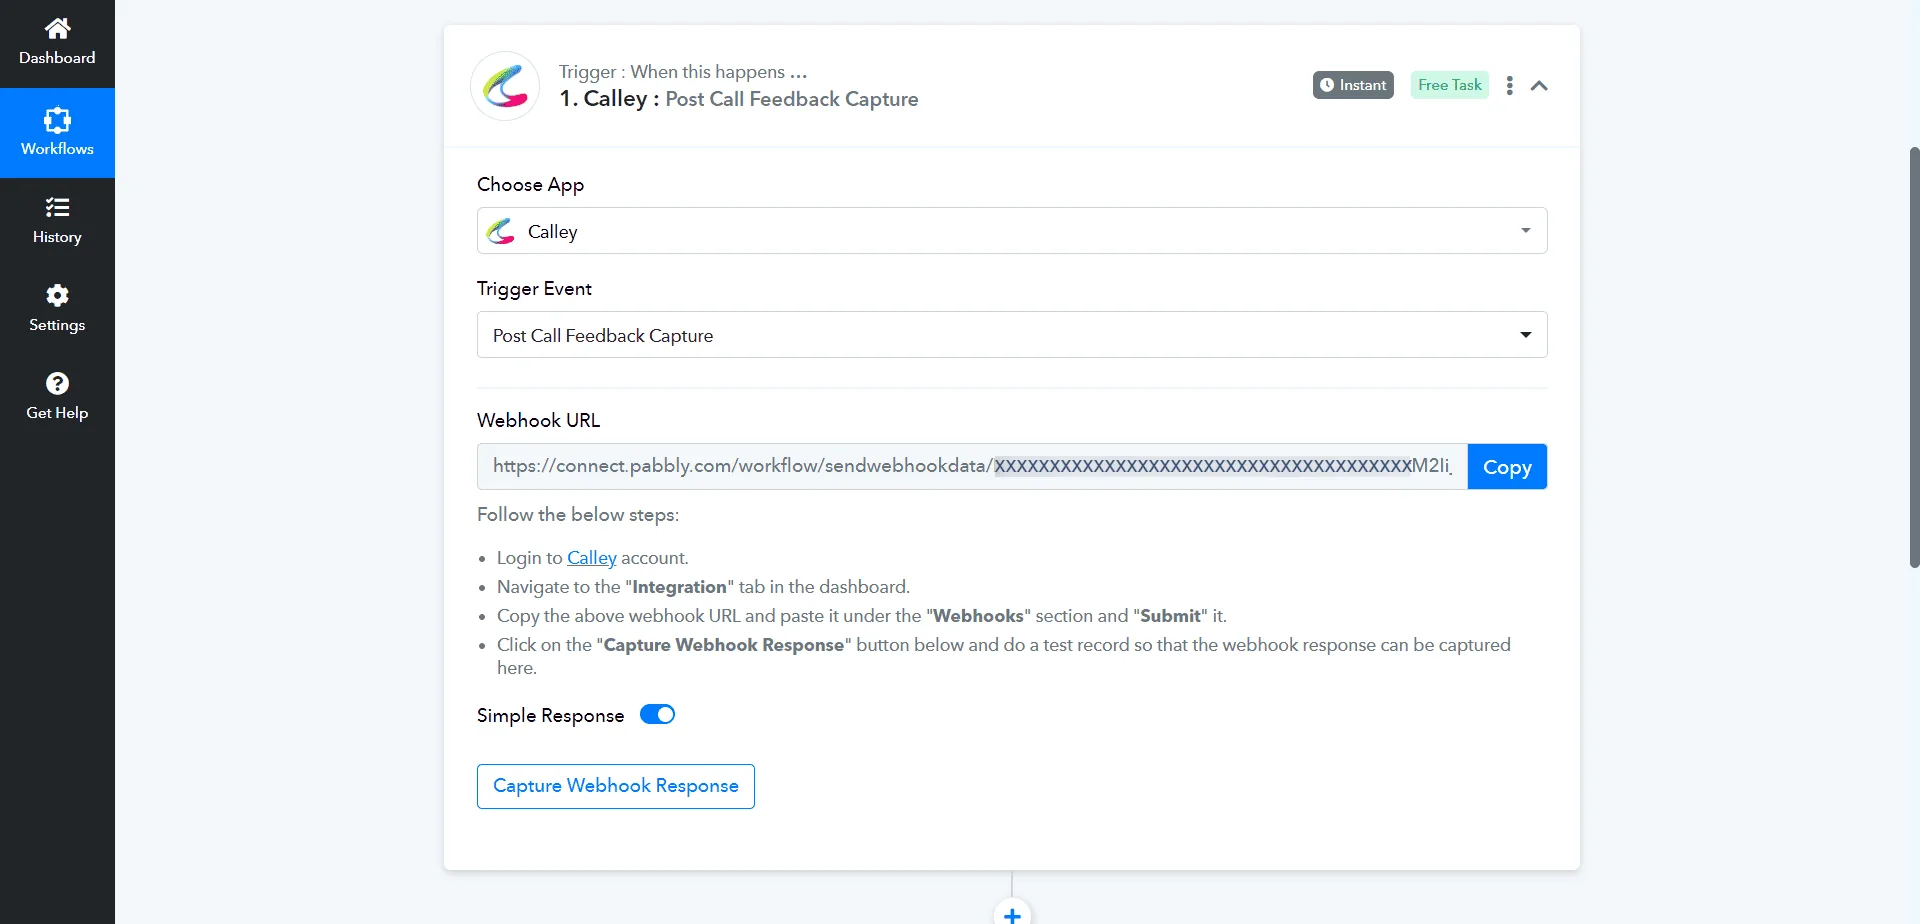This screenshot has height=924, width=1920.
Task: Click the step title '1. Calley : Post Call Feedback Capture'
Action: pos(739,99)
